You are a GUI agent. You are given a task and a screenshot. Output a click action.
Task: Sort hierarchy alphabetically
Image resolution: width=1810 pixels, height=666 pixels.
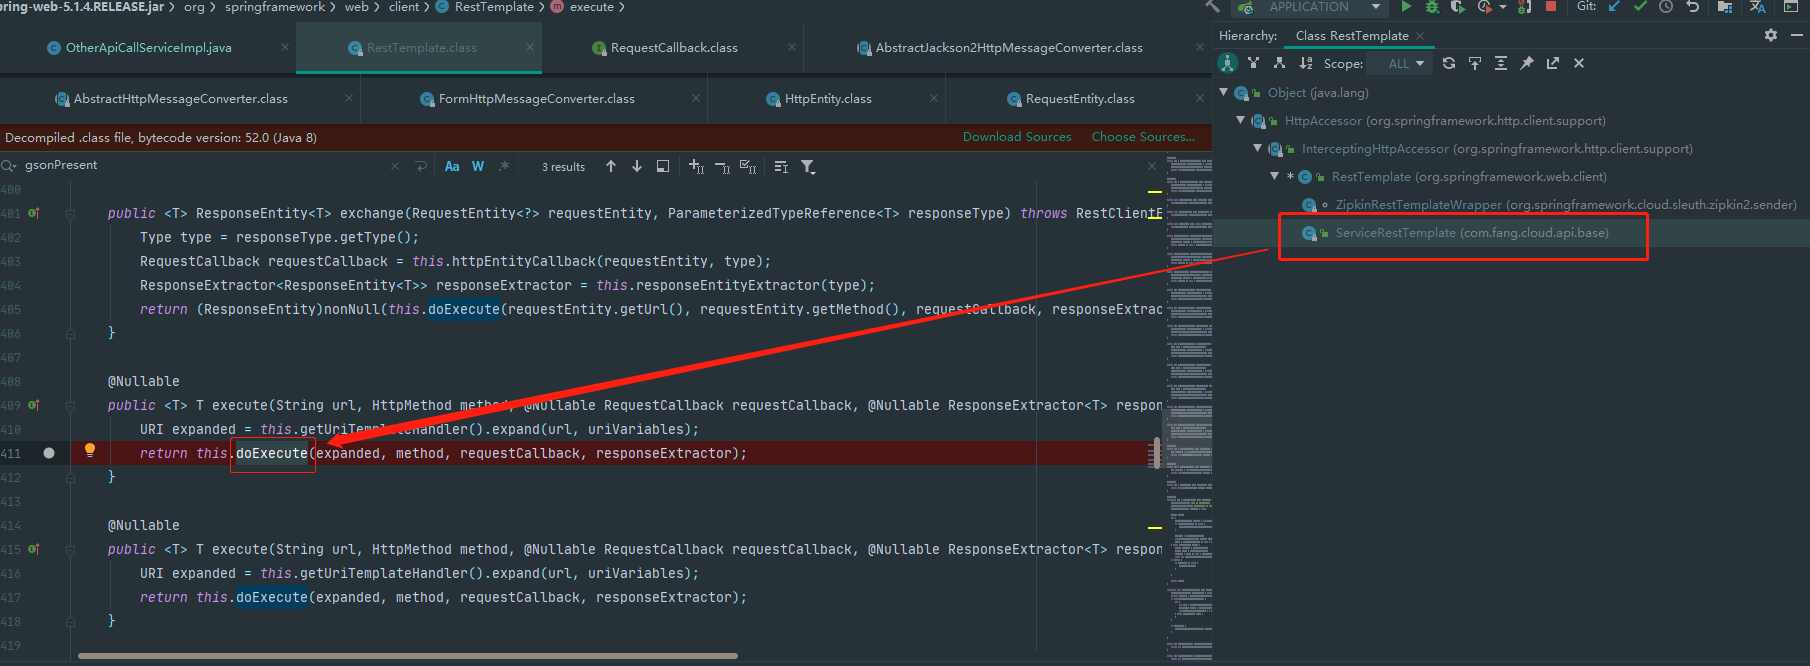(x=1305, y=63)
